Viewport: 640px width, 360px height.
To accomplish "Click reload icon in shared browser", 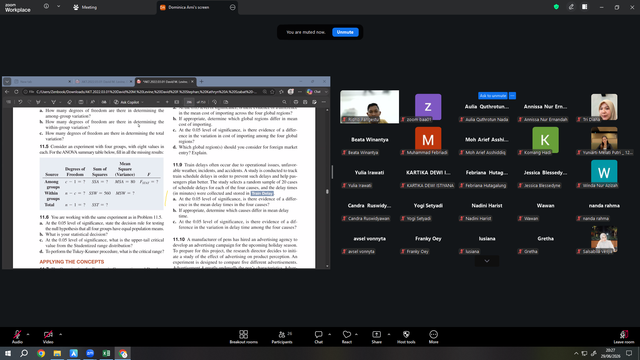I will (16, 92).
